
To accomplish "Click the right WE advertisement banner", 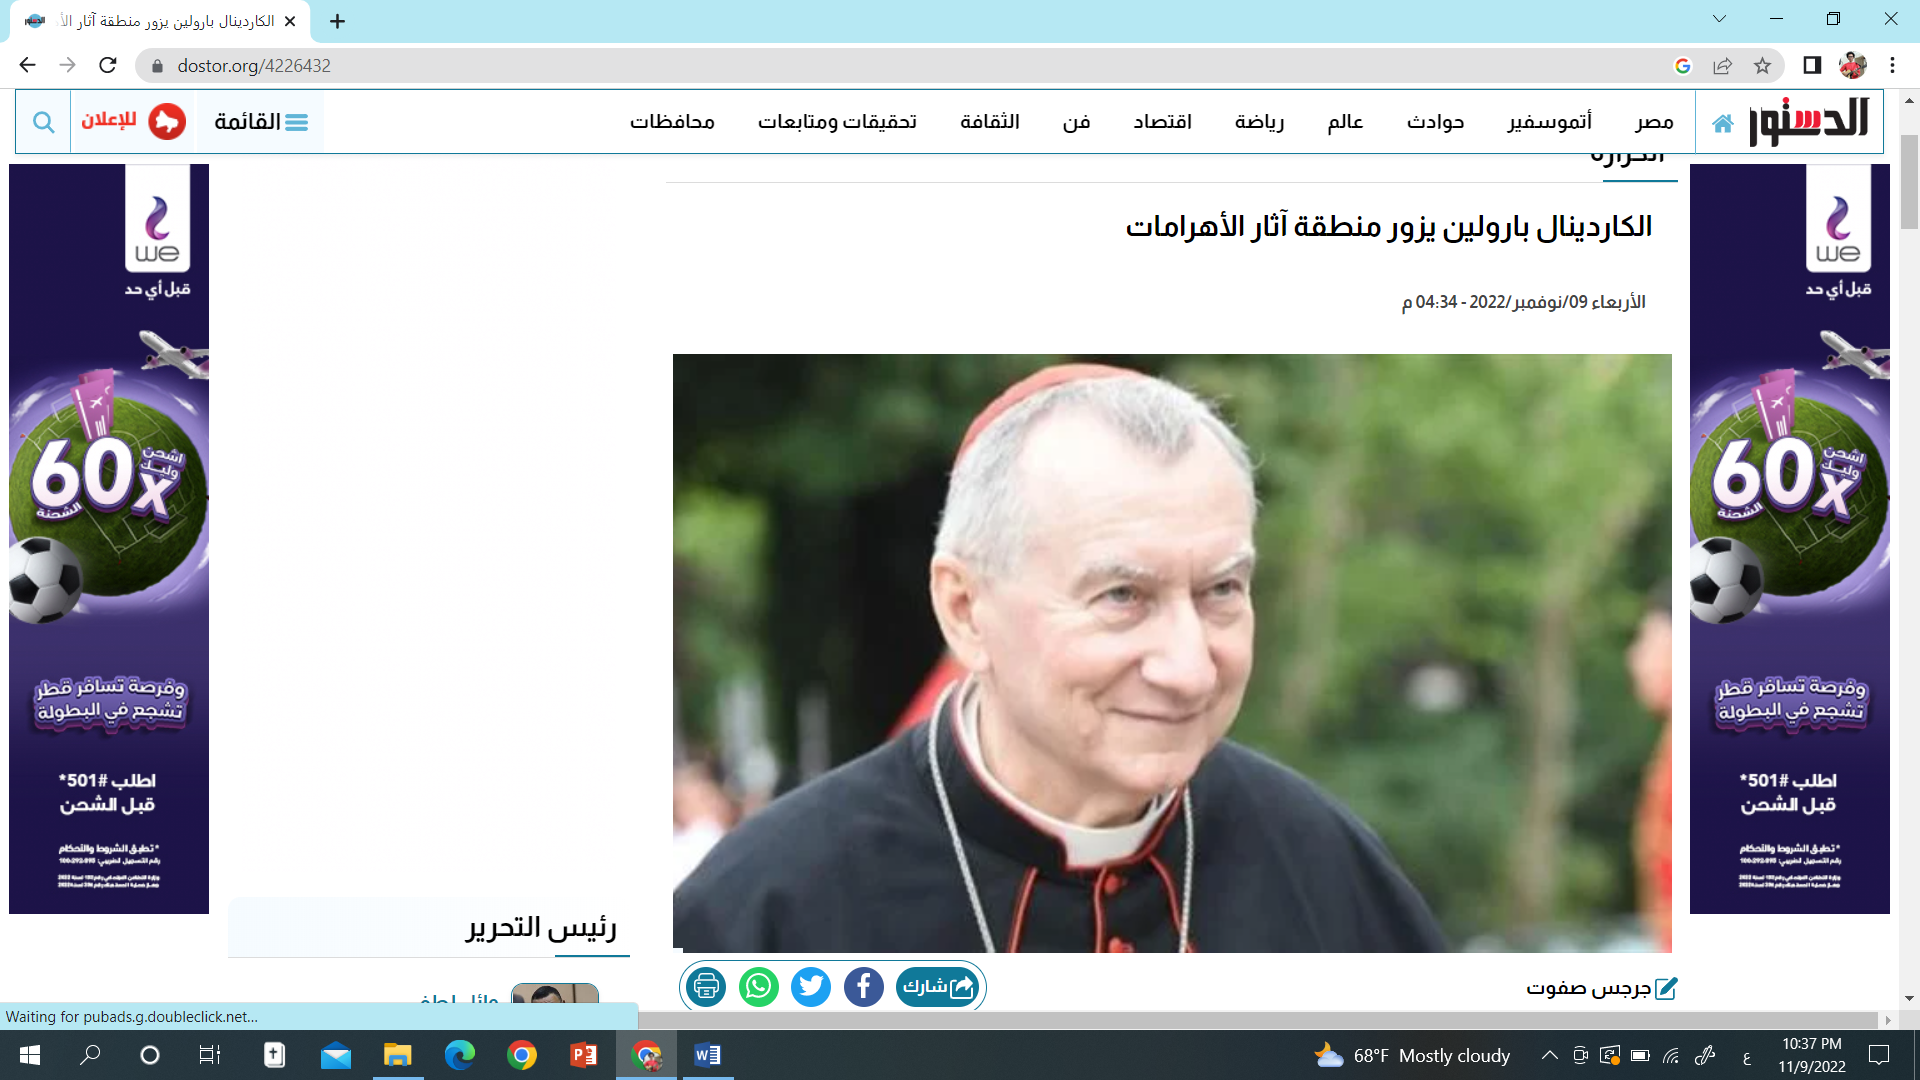I will [x=1789, y=539].
